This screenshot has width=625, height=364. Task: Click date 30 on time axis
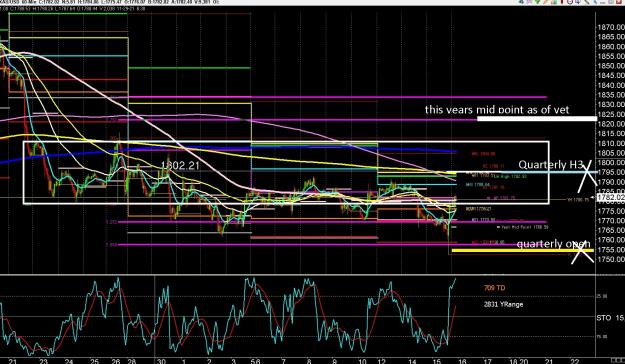pyautogui.click(x=161, y=361)
